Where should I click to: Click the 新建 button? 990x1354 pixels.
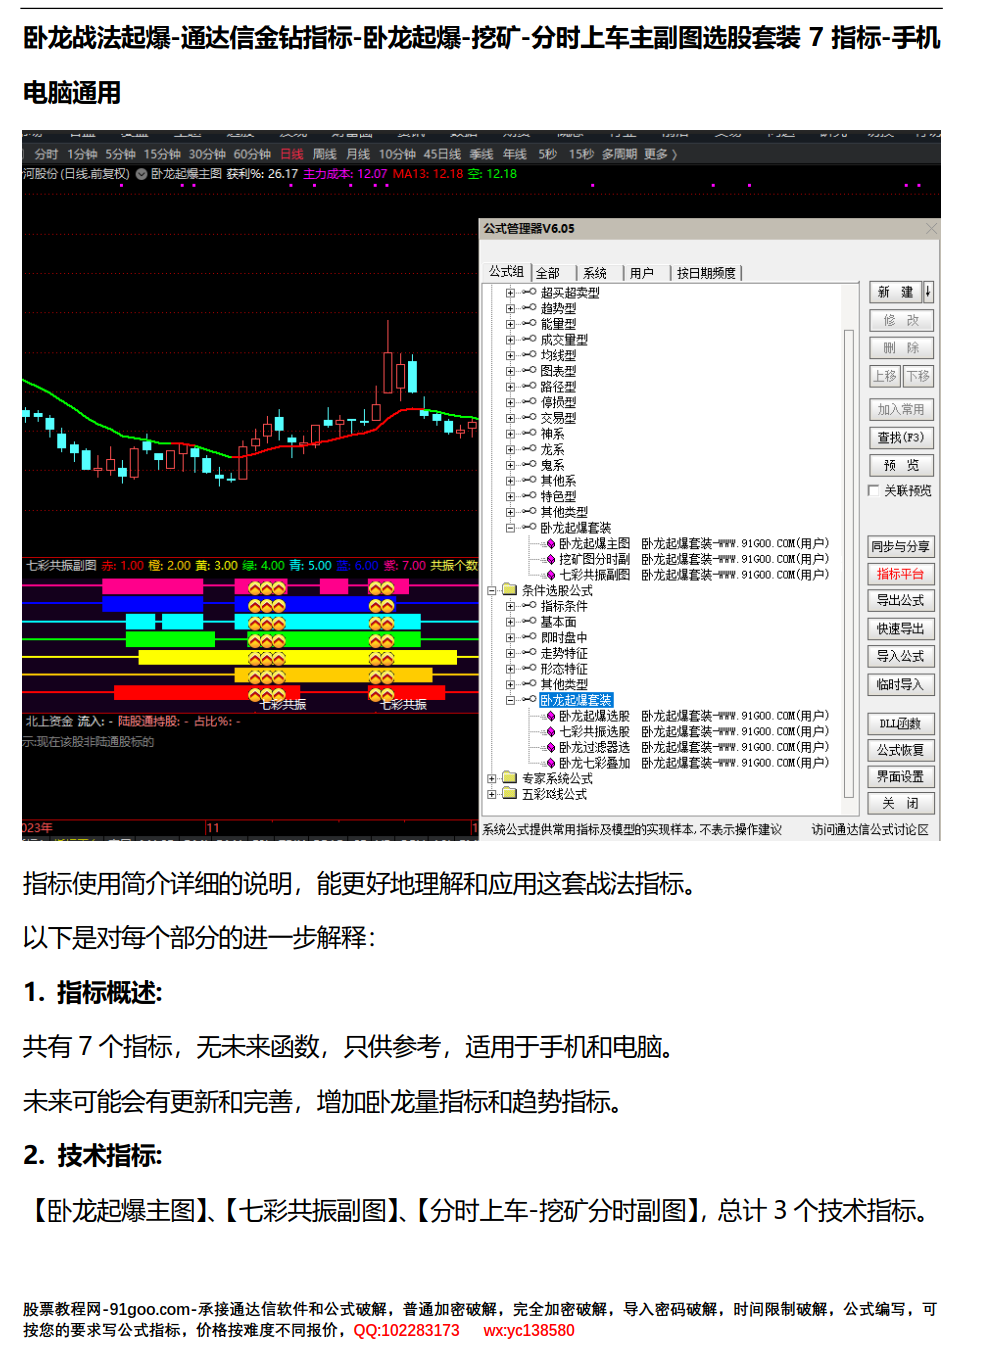pos(896,292)
